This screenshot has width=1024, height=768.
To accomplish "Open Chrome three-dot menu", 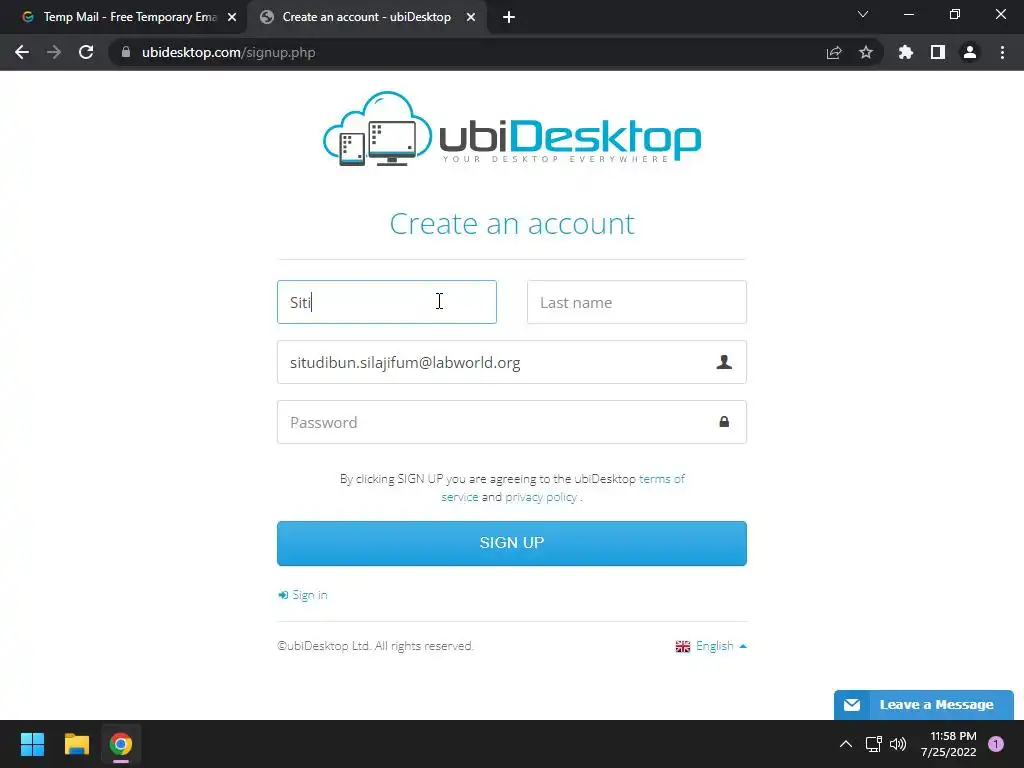I will pyautogui.click(x=1002, y=52).
